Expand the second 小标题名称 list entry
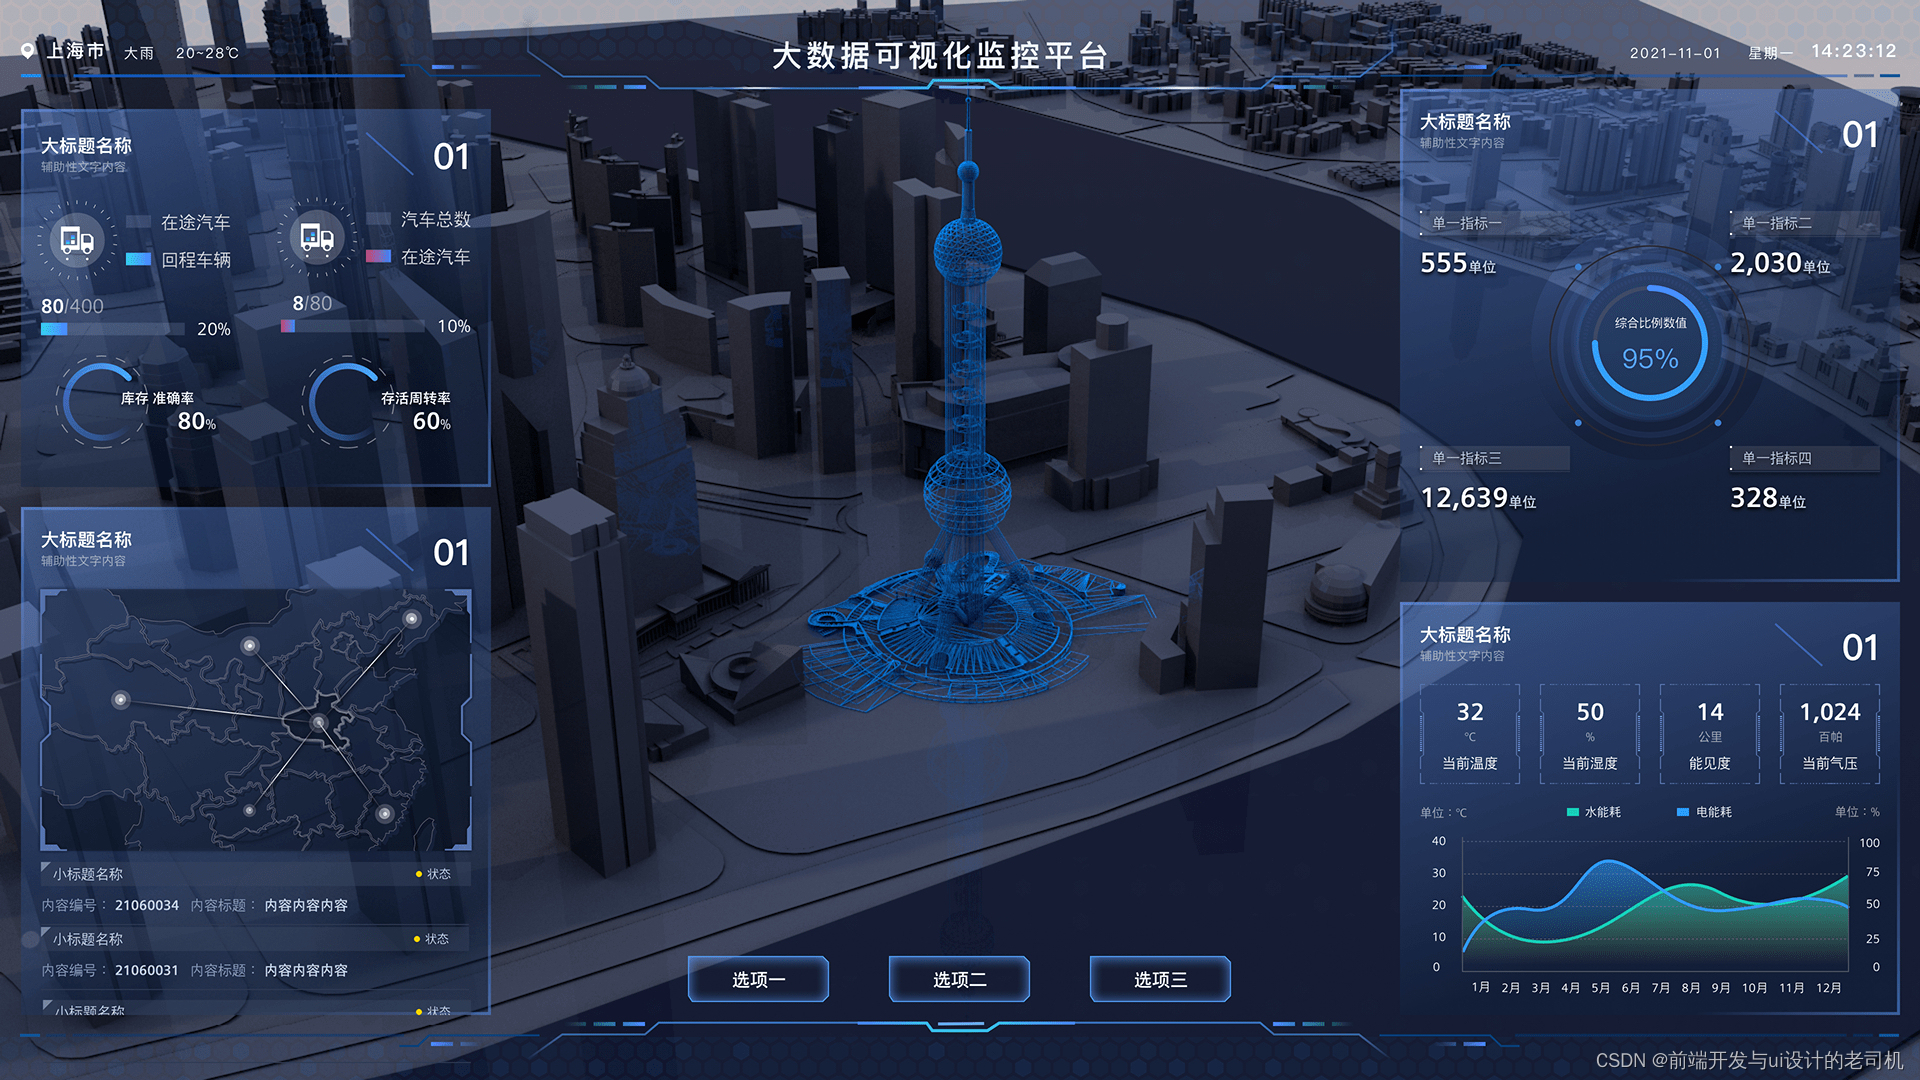Viewport: 1920px width, 1080px height. [88, 939]
